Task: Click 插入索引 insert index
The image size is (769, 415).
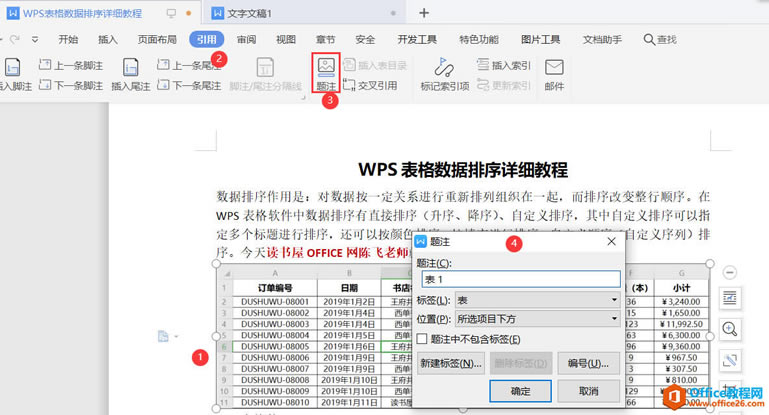Action: 504,65
